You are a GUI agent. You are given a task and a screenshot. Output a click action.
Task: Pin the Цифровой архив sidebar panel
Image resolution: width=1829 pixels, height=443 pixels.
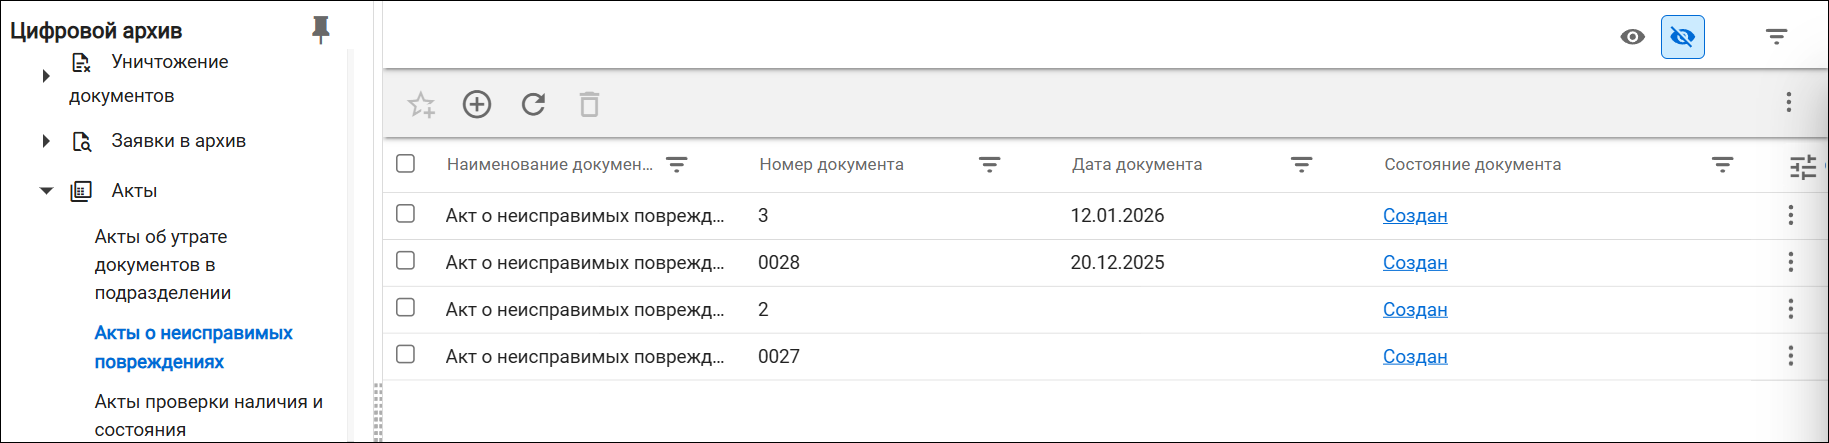320,30
